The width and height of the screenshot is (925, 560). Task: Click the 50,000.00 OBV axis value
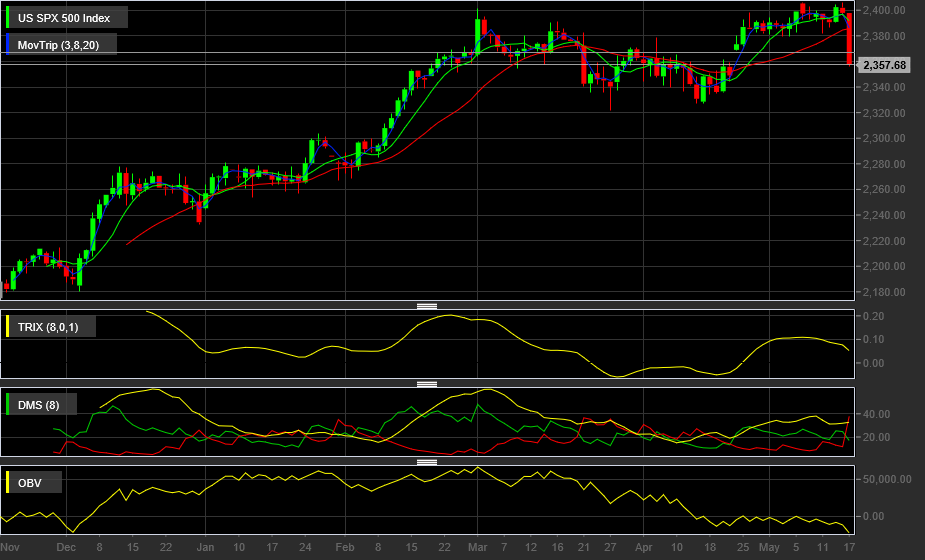(887, 479)
